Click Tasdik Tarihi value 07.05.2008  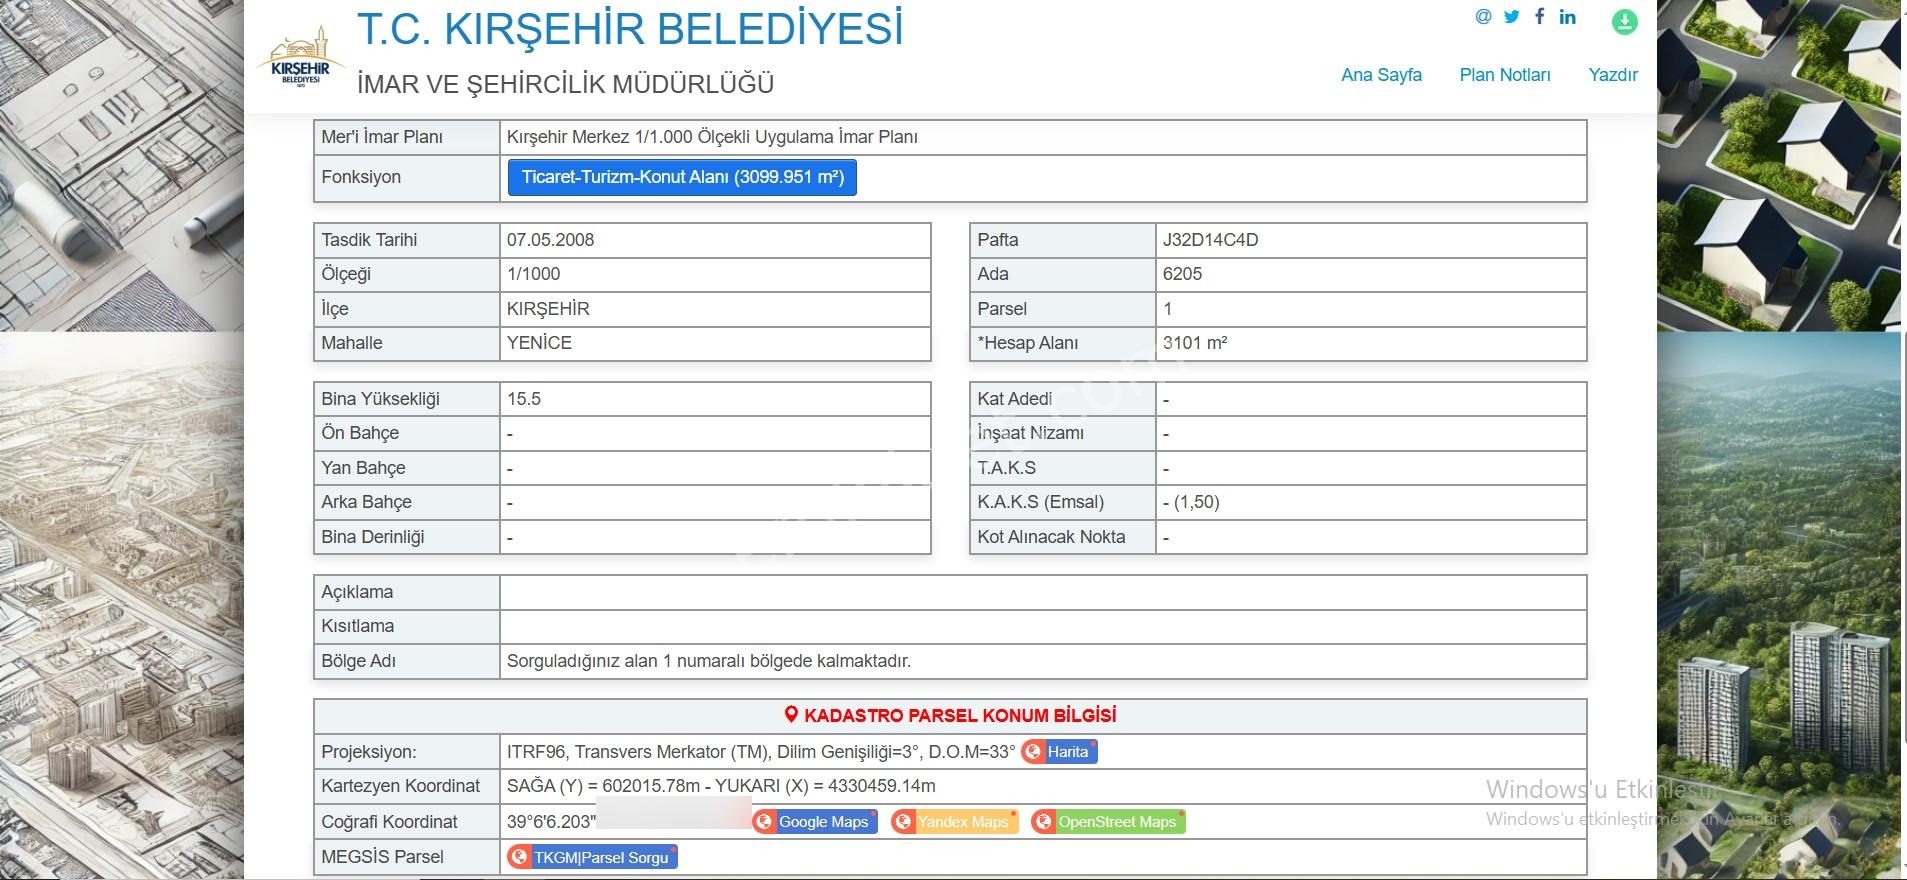tap(550, 240)
